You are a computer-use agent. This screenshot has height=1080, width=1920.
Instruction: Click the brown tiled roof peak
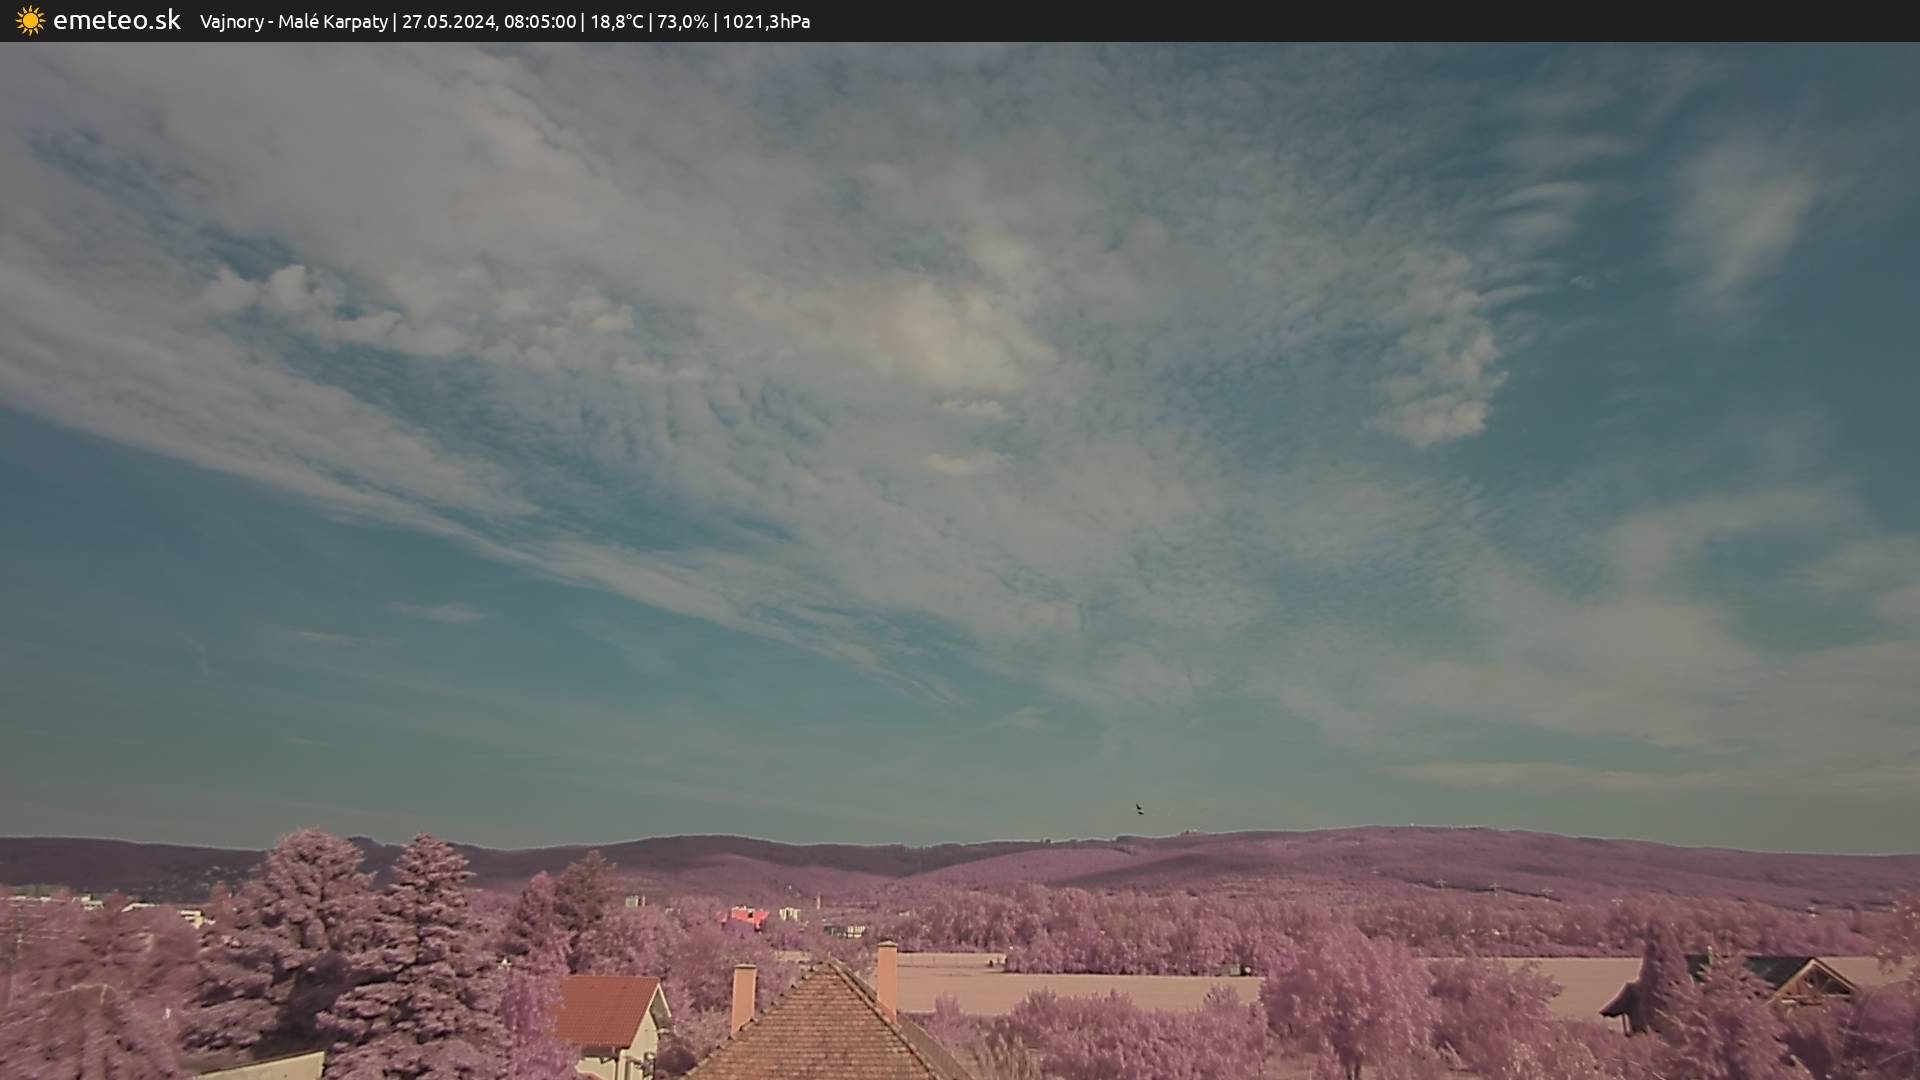click(x=828, y=966)
